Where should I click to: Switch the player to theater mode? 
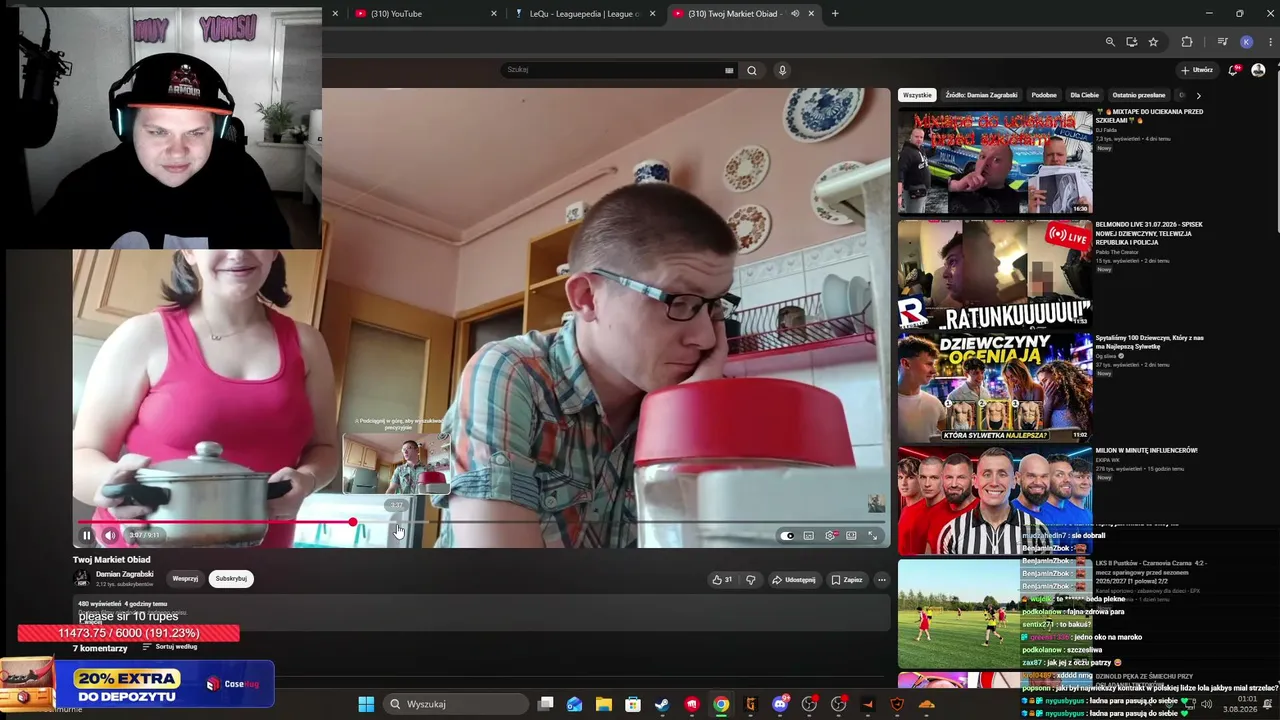851,535
